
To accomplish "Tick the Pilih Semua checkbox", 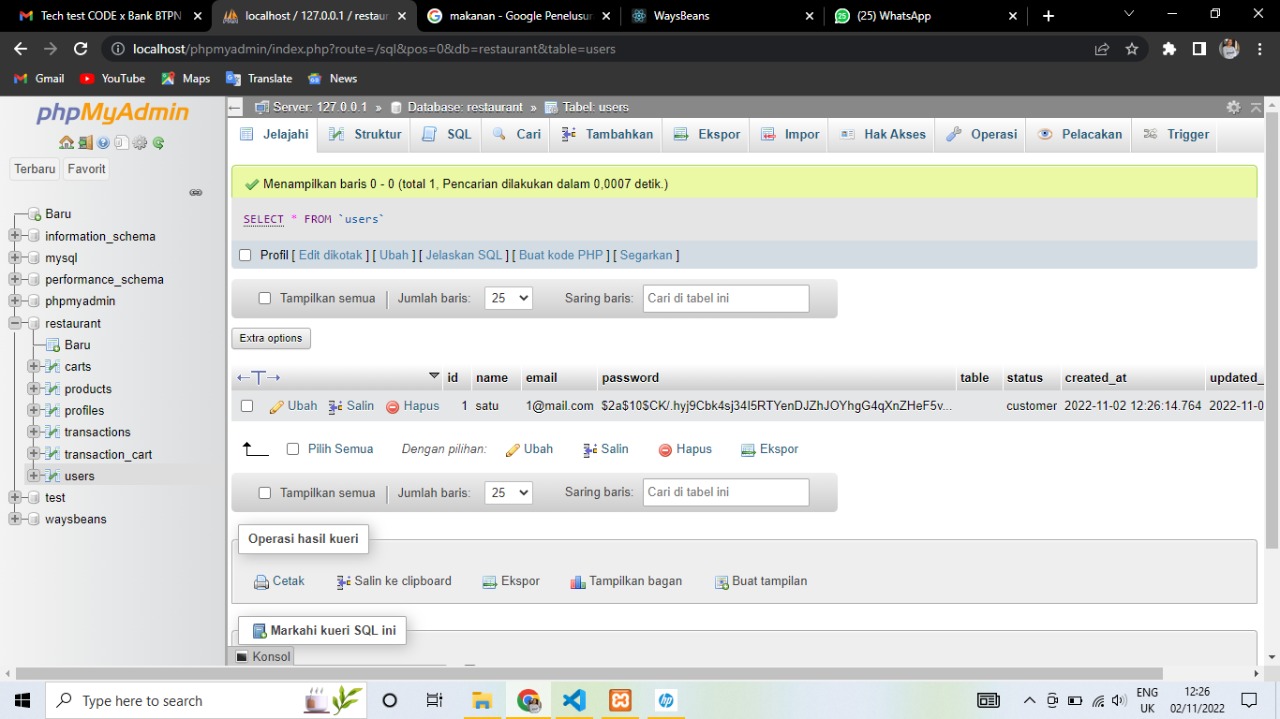I will (x=293, y=449).
